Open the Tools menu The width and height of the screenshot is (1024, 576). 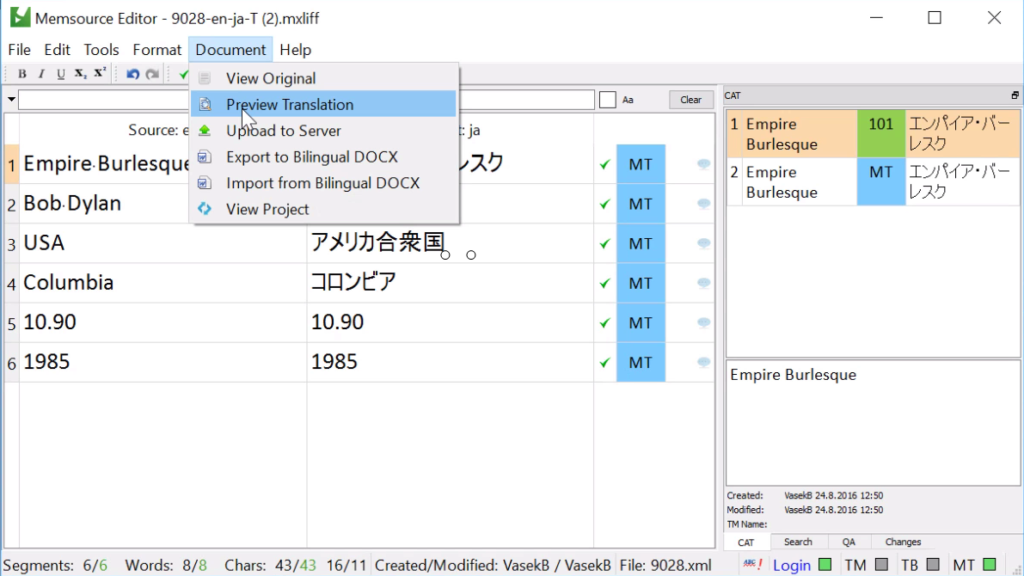(101, 50)
